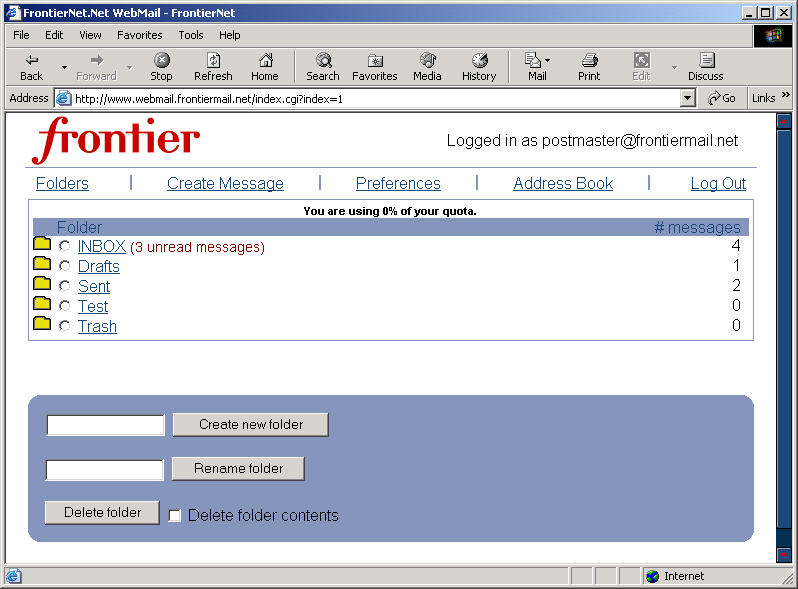Click the Go button beside address bar

pos(722,98)
